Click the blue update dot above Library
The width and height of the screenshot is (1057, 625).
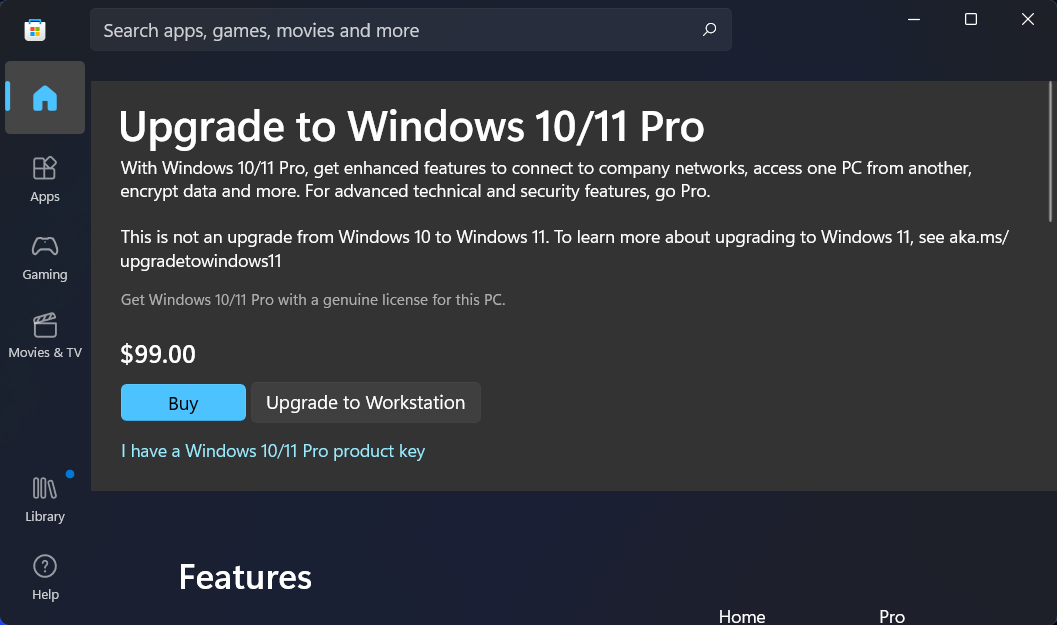pos(69,474)
